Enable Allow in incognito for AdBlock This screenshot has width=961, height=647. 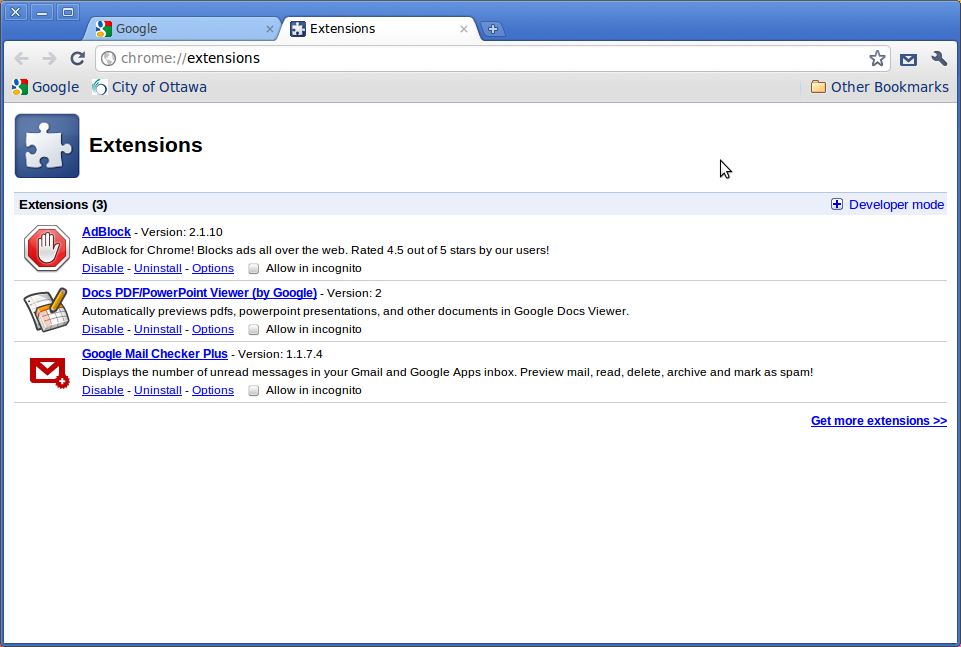(x=254, y=268)
